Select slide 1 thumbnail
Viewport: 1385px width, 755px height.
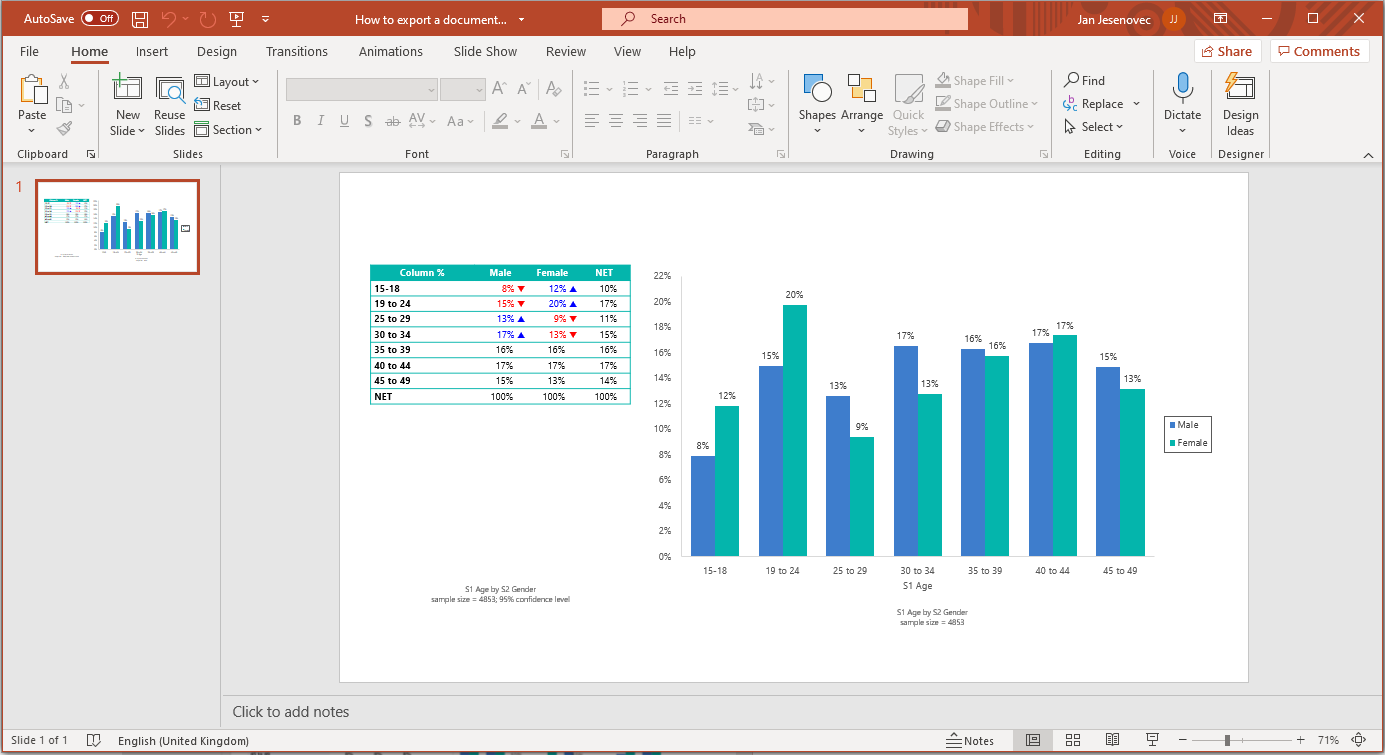tap(118, 227)
